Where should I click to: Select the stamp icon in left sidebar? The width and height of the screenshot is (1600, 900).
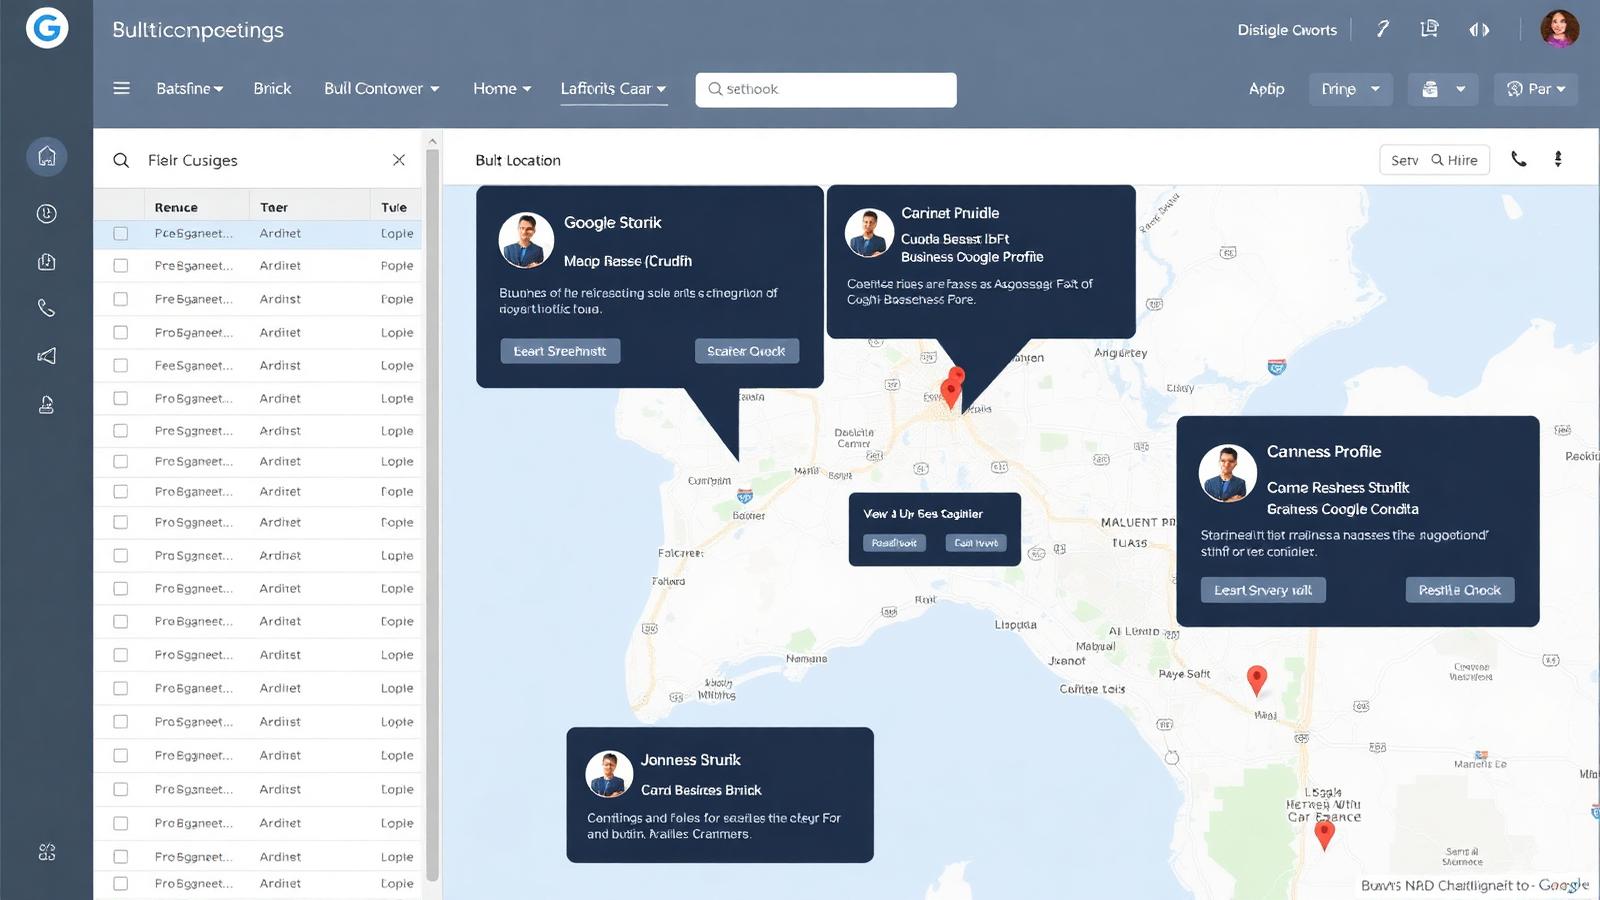point(47,404)
